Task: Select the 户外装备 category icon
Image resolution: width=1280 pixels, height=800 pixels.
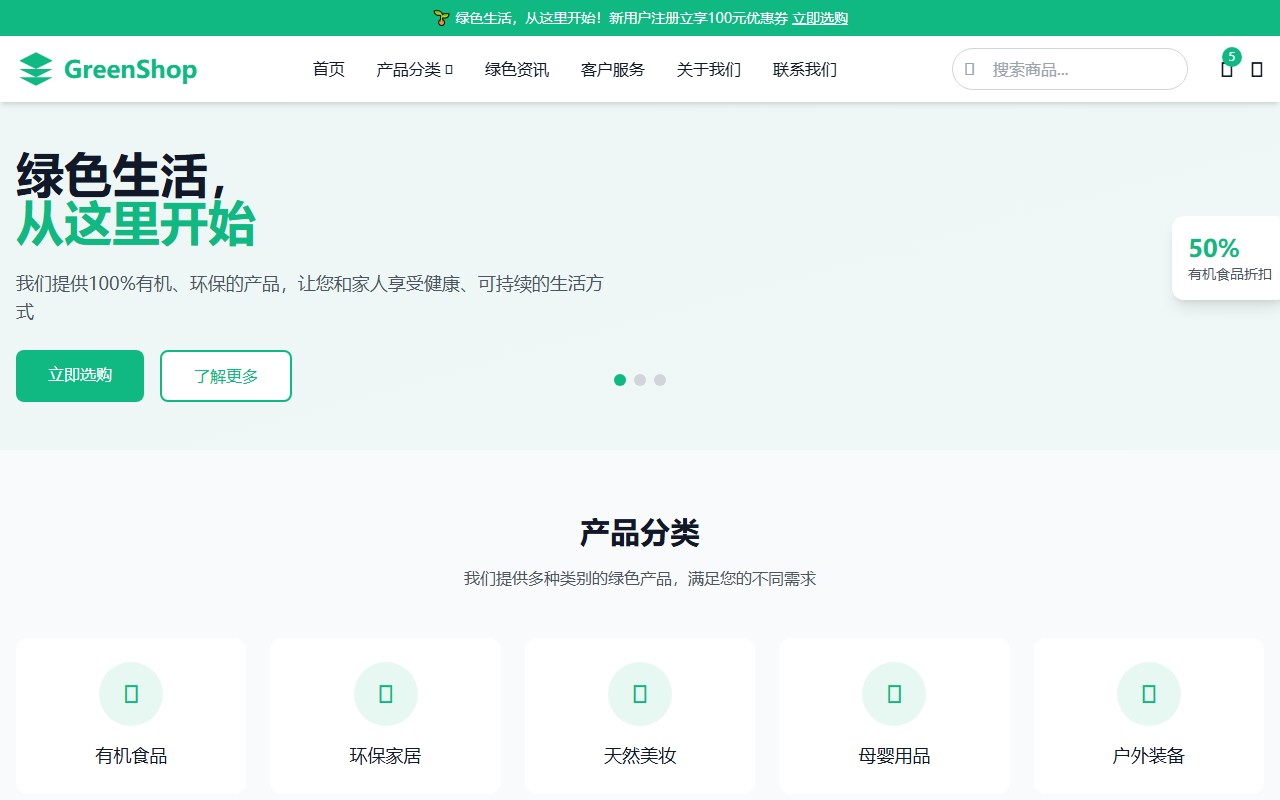Action: tap(1148, 693)
